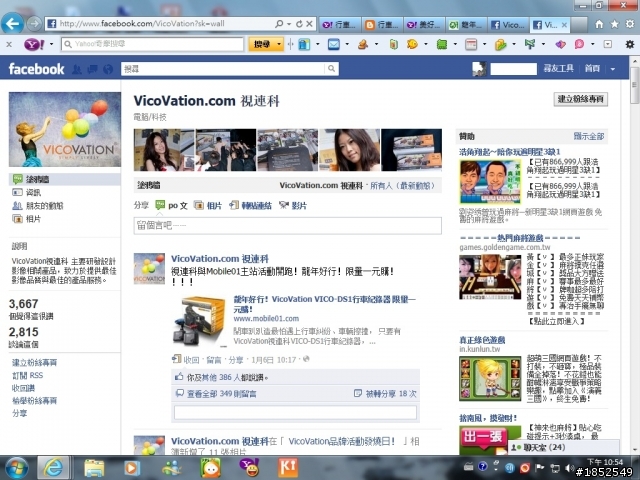The image size is (640, 480).
Task: Open Yahoo toolbar settings gear
Action: [x=630, y=44]
